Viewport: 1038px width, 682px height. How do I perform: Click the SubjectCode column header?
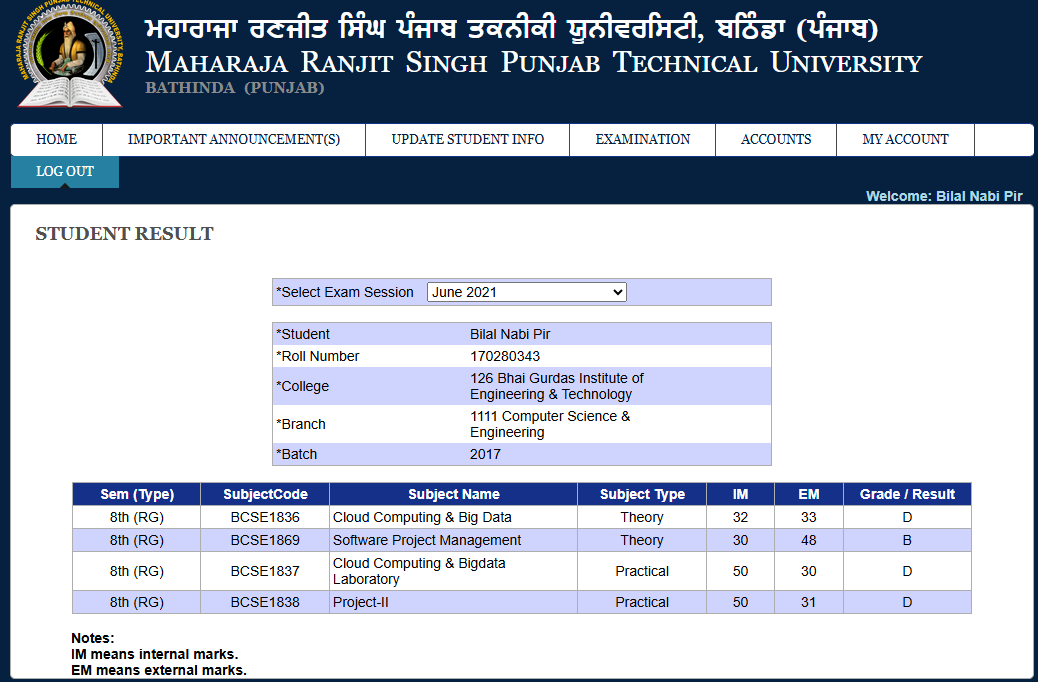point(265,494)
